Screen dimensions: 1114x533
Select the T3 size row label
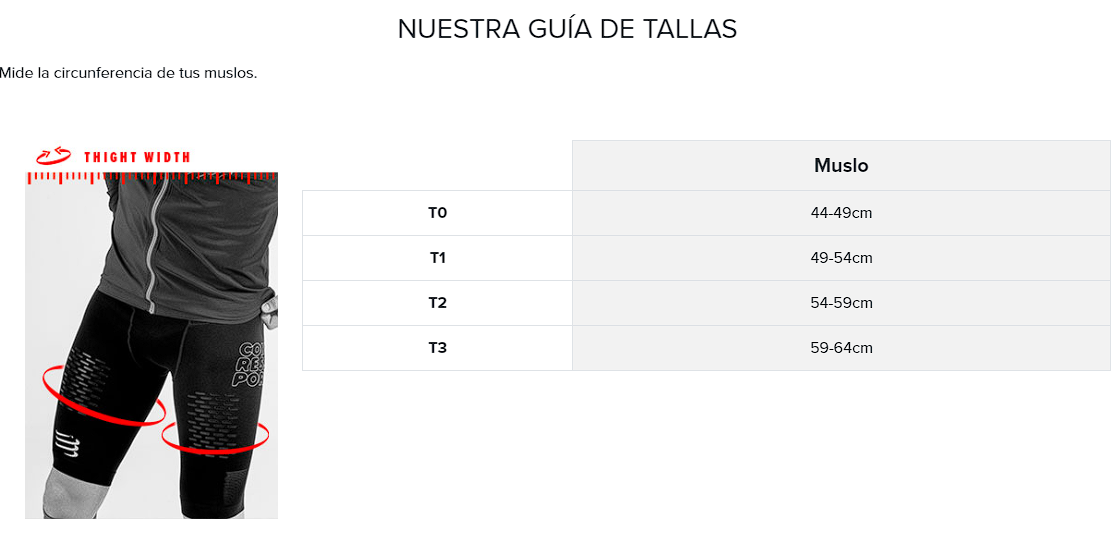coord(438,348)
